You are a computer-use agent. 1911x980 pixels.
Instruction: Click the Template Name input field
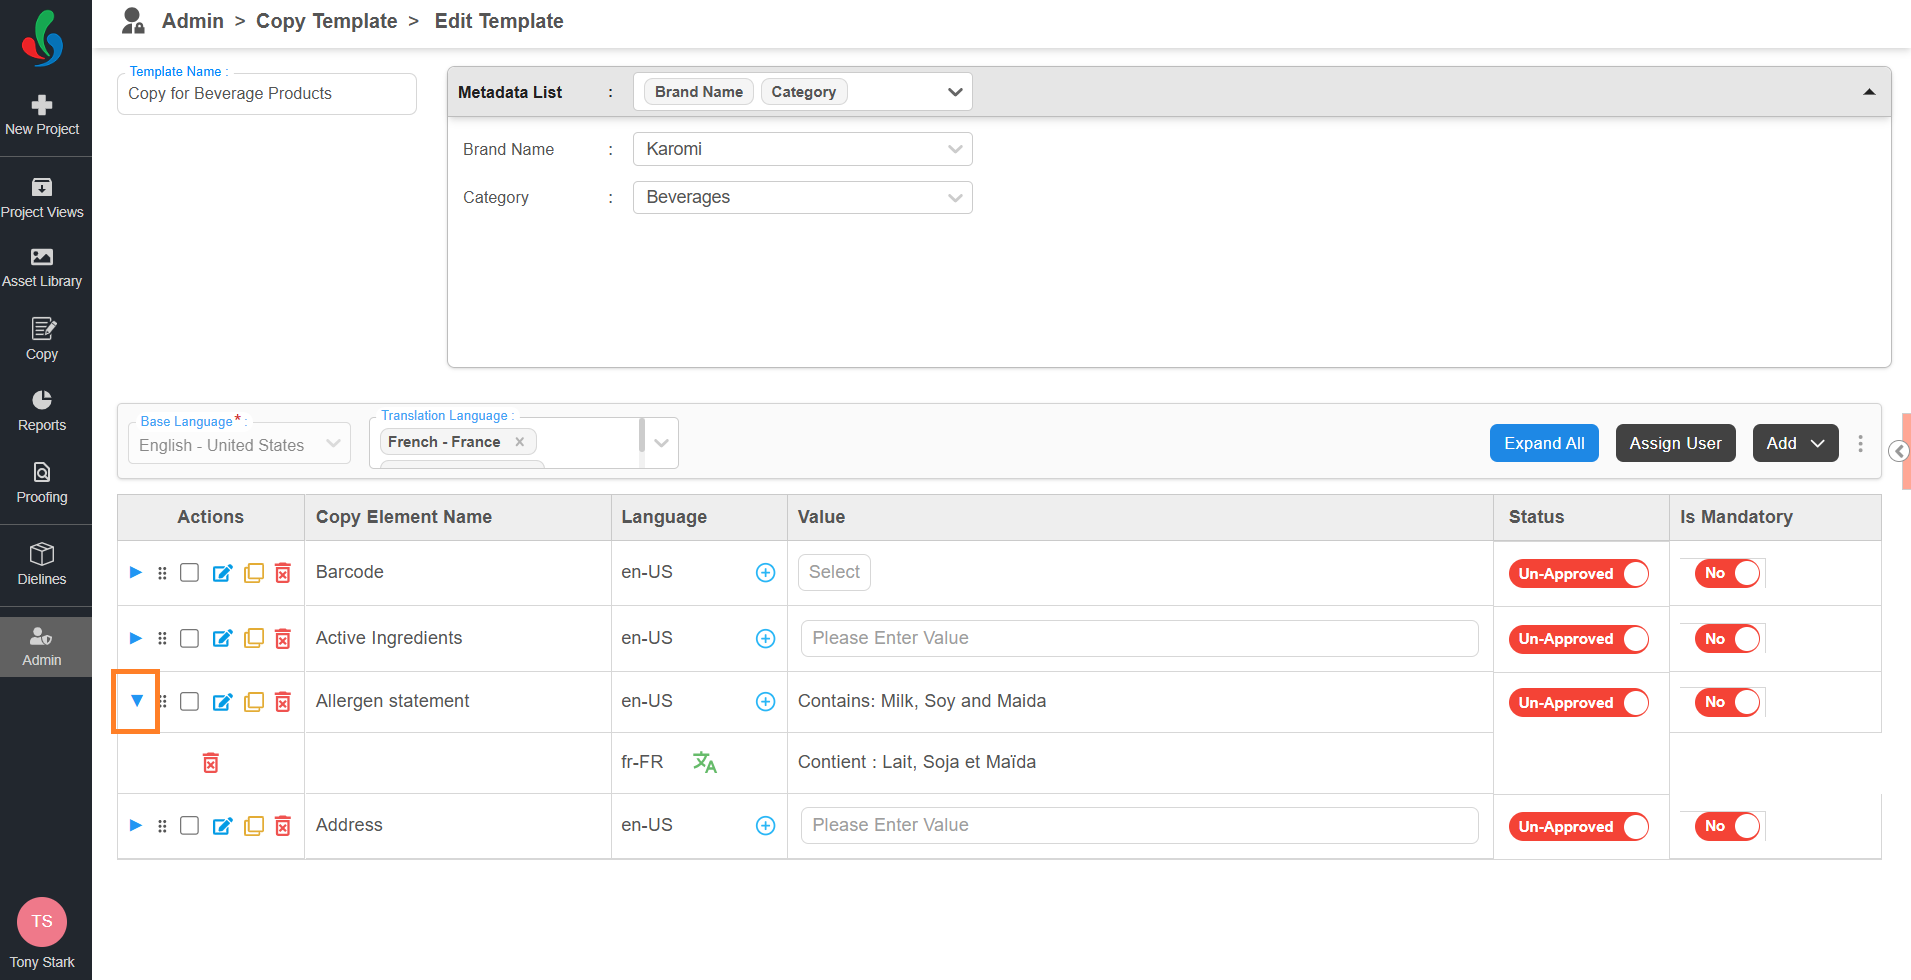point(266,94)
